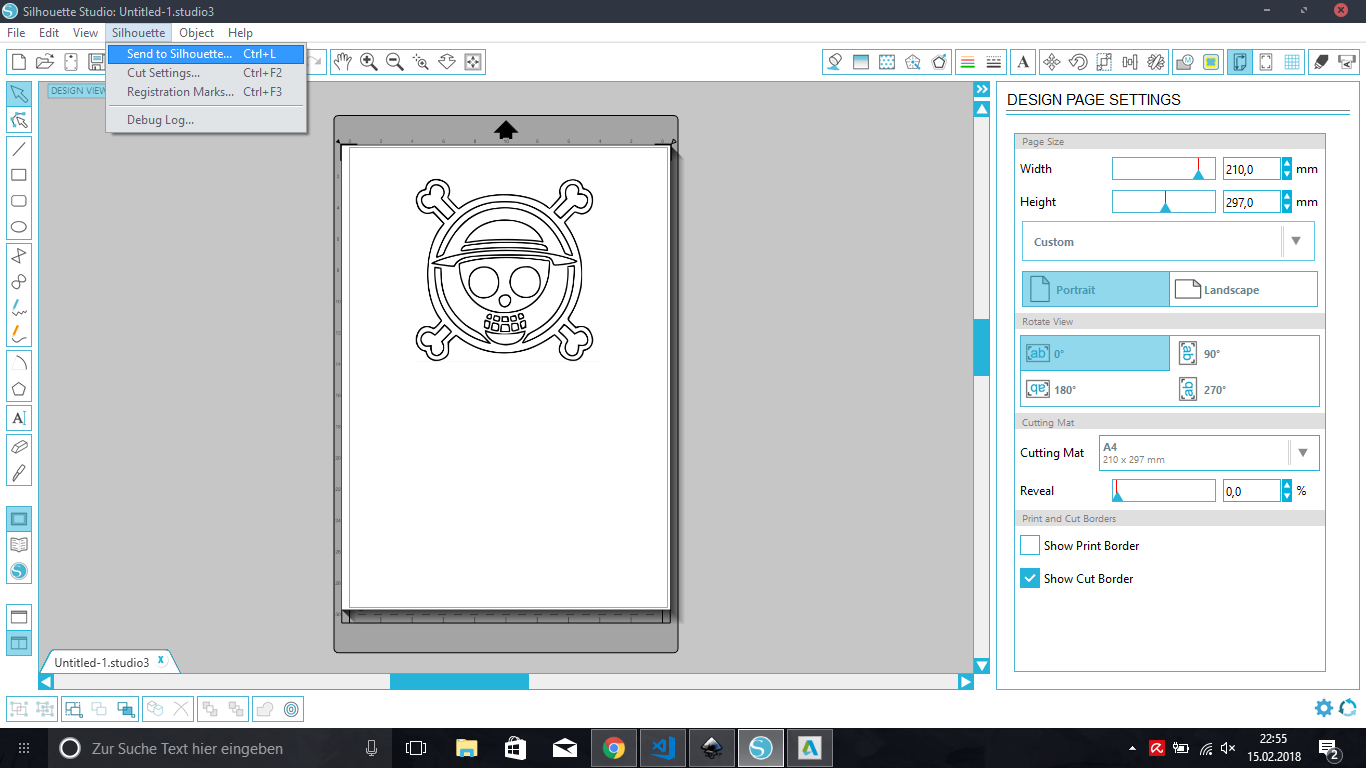Select the Text tool in left toolbar

[19, 417]
